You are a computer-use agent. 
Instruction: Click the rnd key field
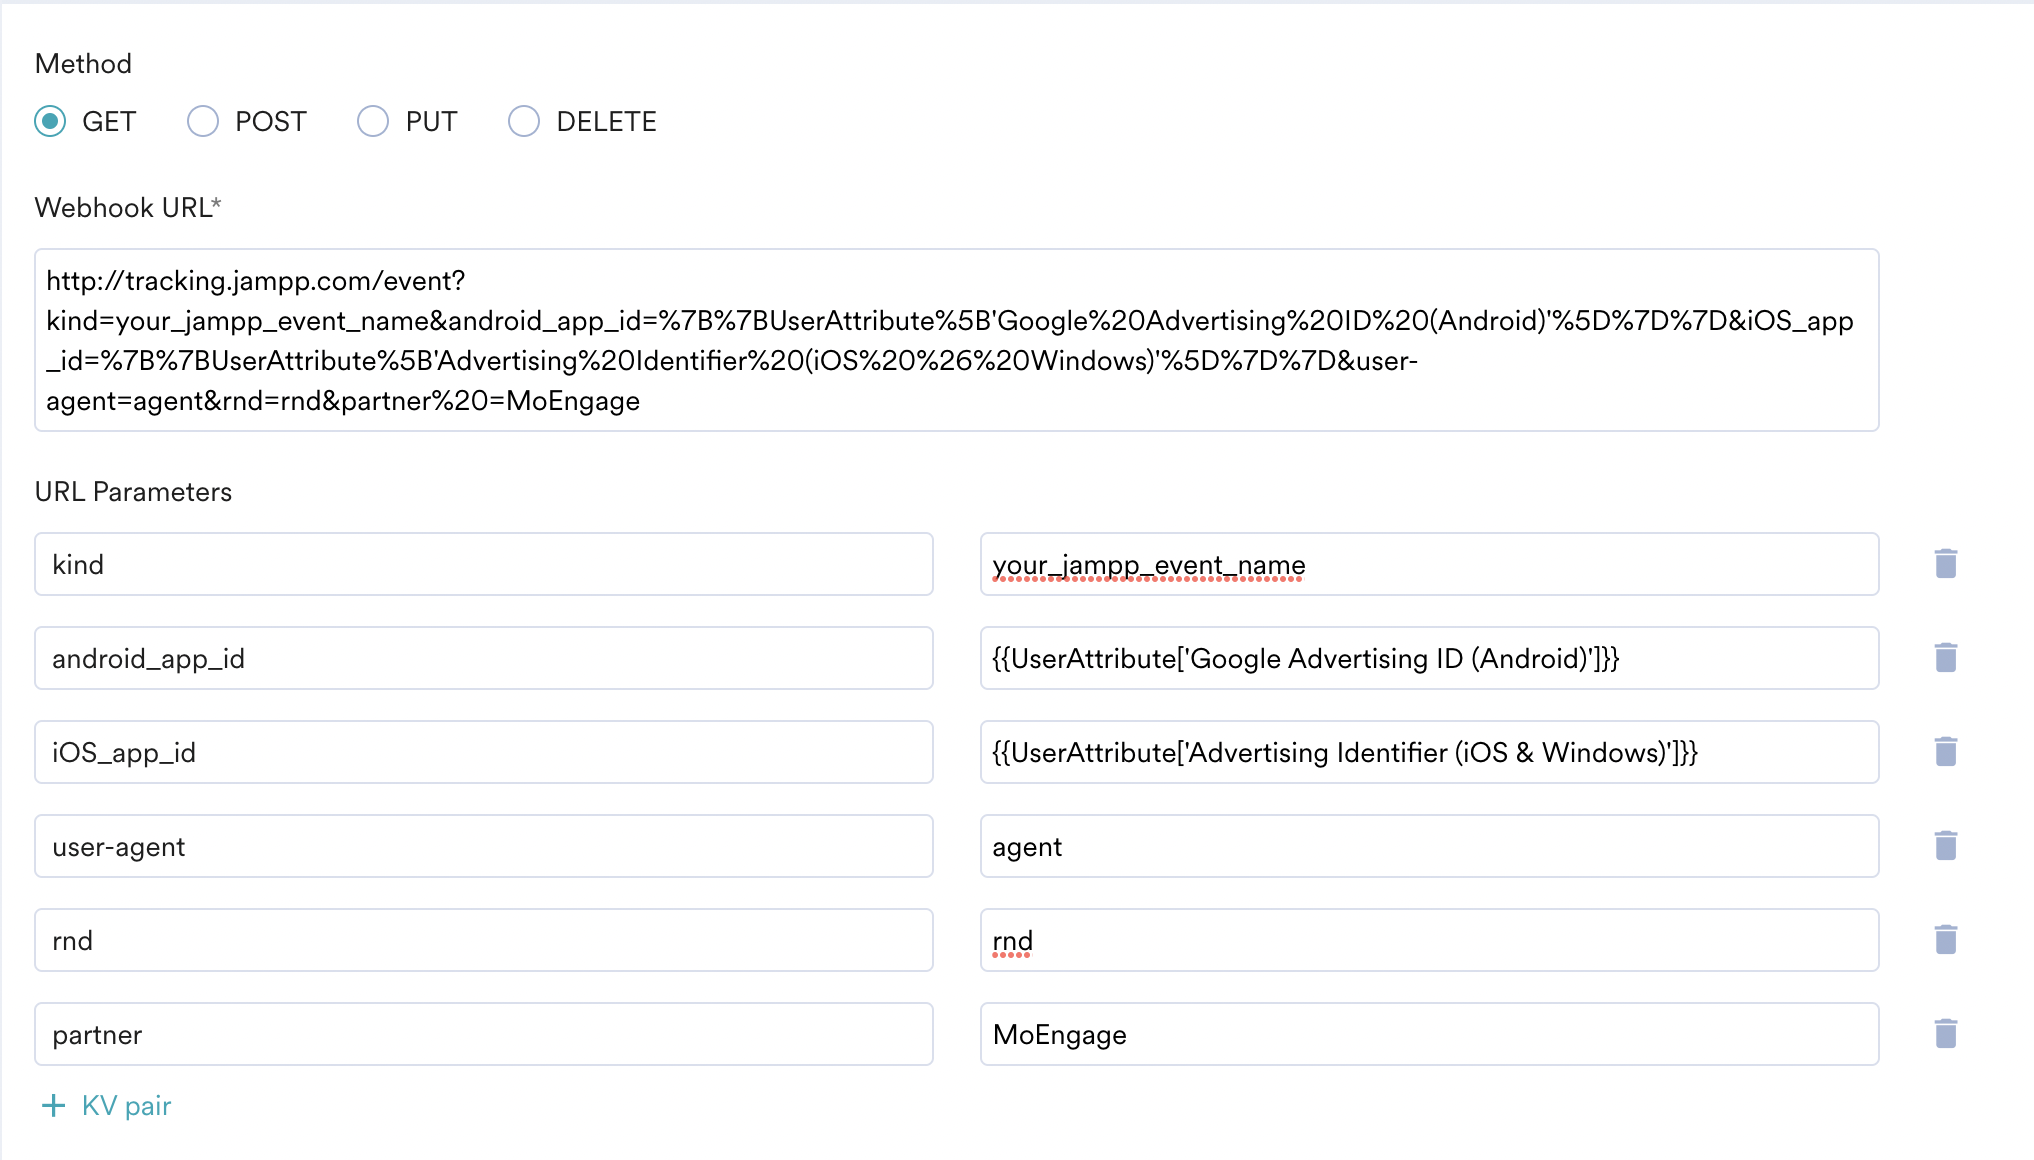pyautogui.click(x=484, y=940)
